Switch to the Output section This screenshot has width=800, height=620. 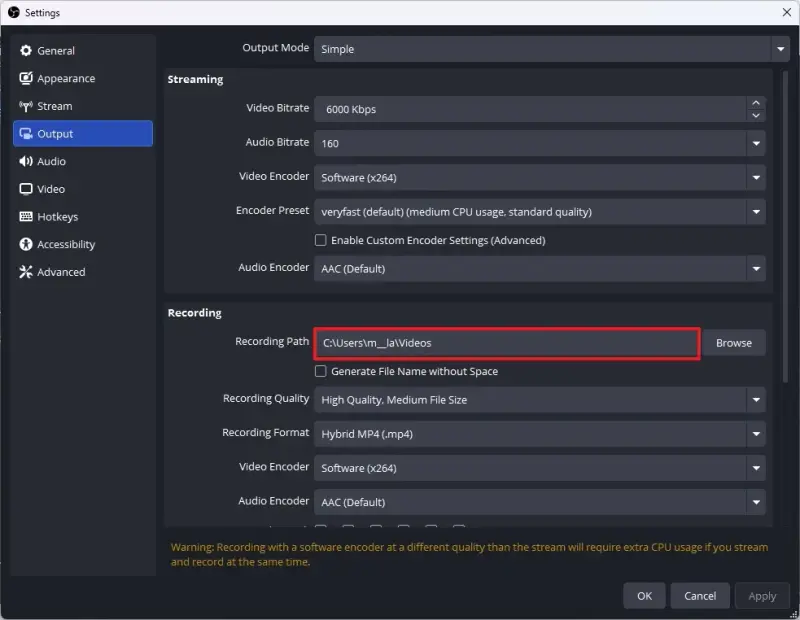click(54, 133)
